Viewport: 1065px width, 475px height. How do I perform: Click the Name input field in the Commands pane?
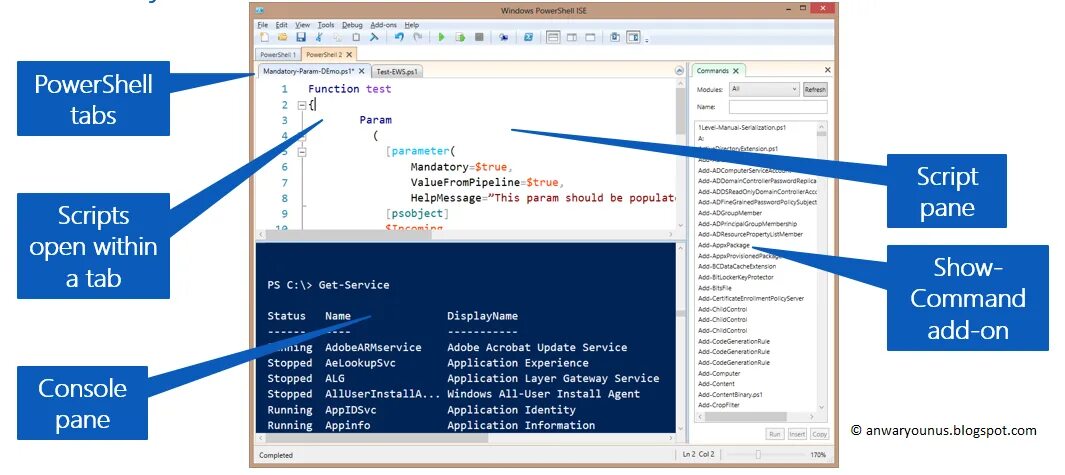(778, 107)
